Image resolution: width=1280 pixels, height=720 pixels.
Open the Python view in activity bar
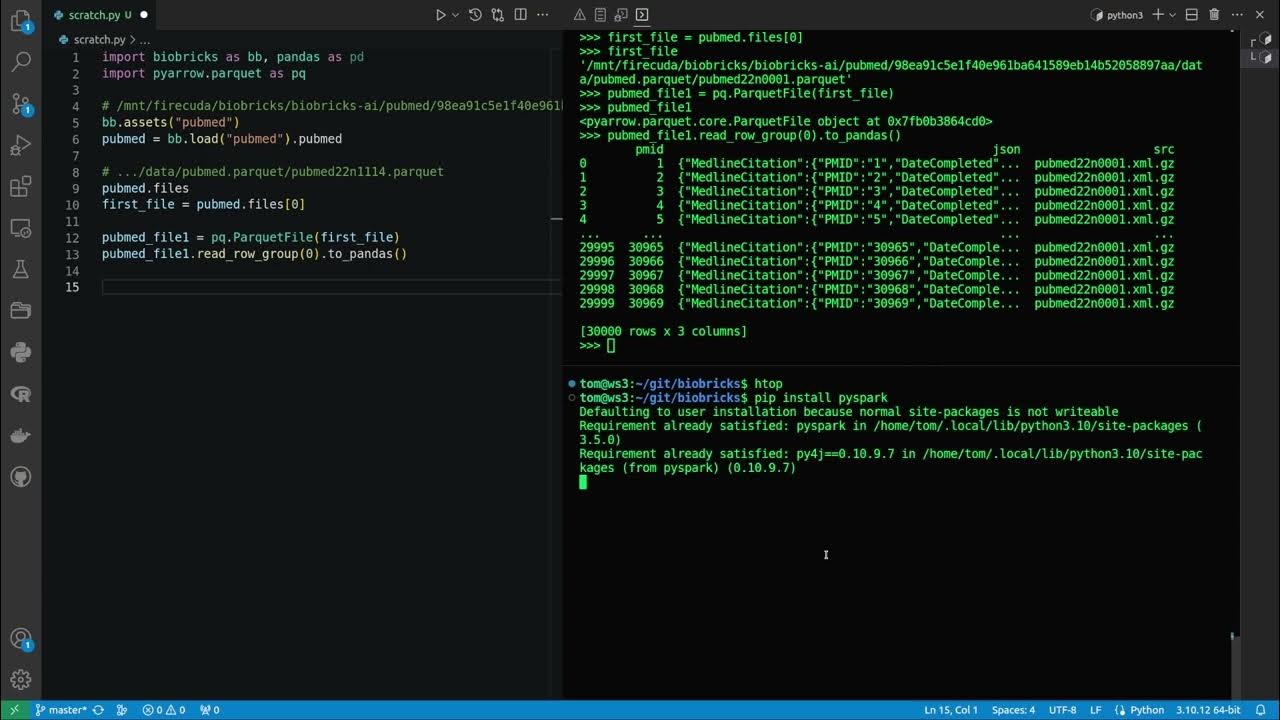20,352
